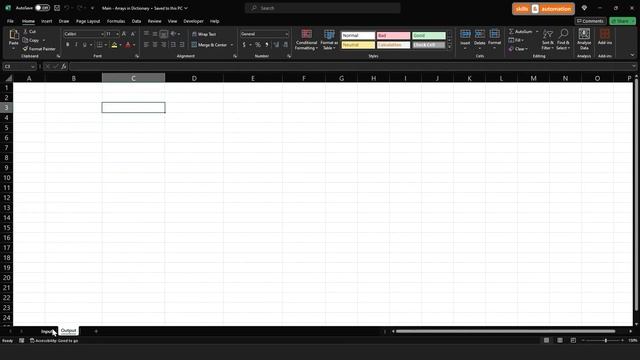640x360 pixels.
Task: Open the General number format dropdown
Action: (287, 34)
